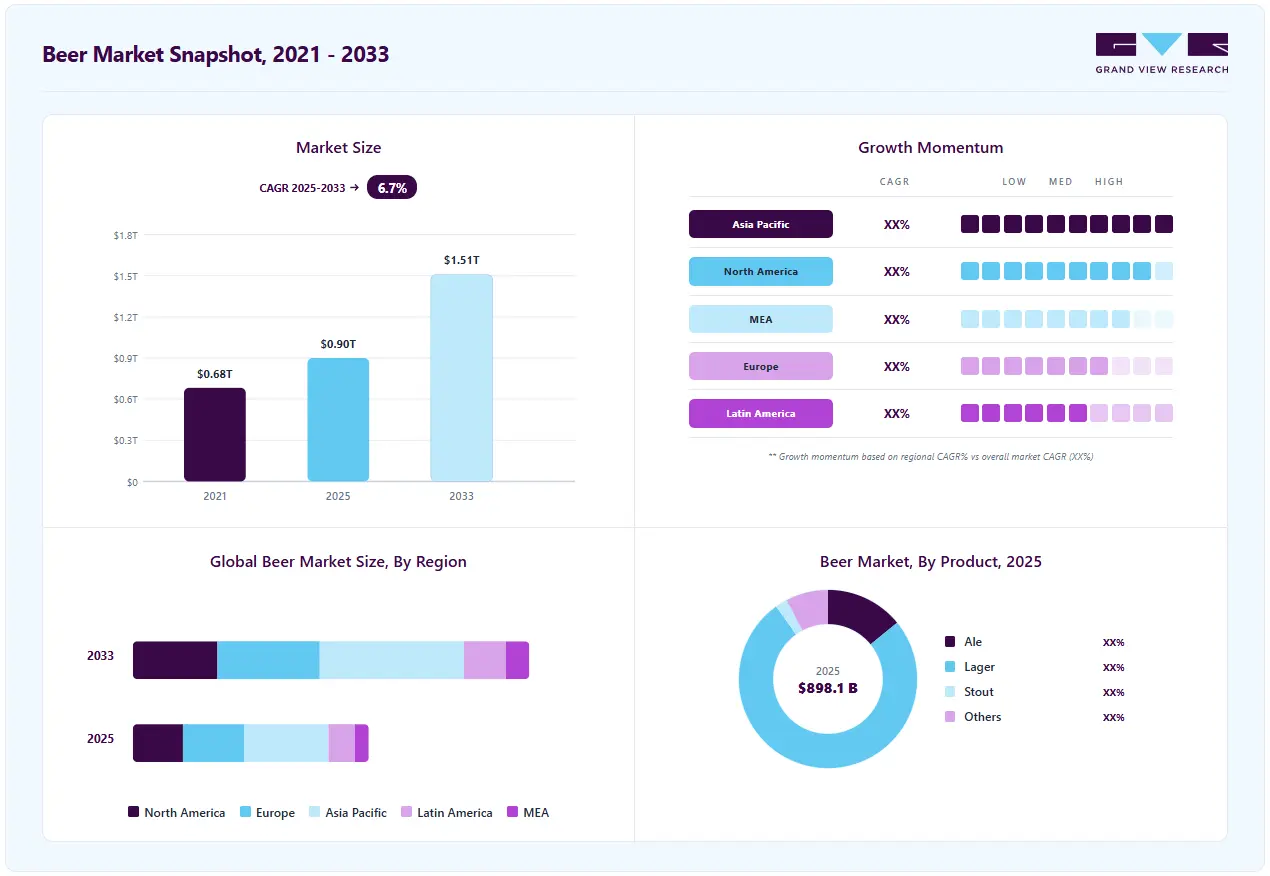Click the Europe region pill
This screenshot has width=1270, height=876.
click(x=761, y=366)
